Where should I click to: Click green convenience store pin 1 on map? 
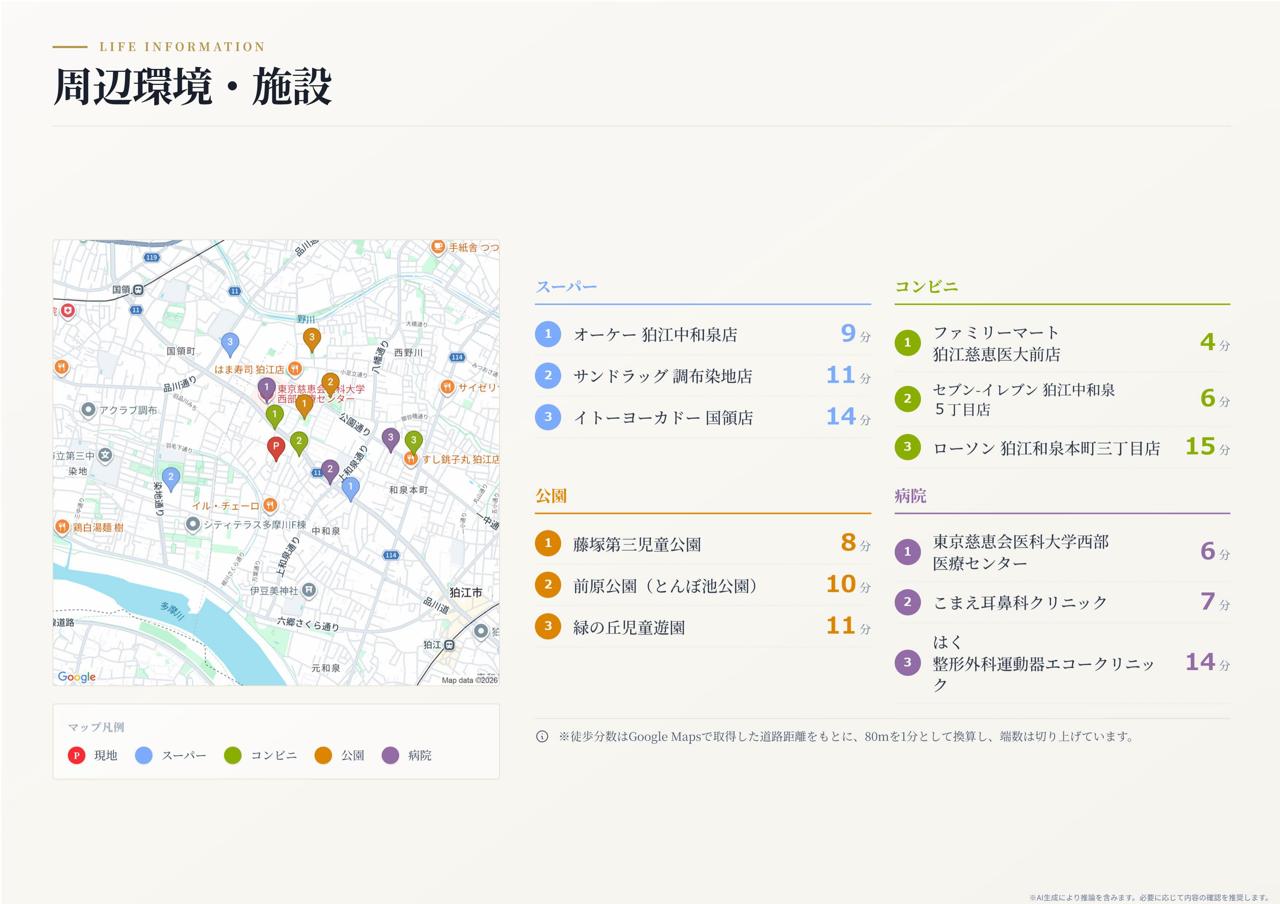pos(274,415)
